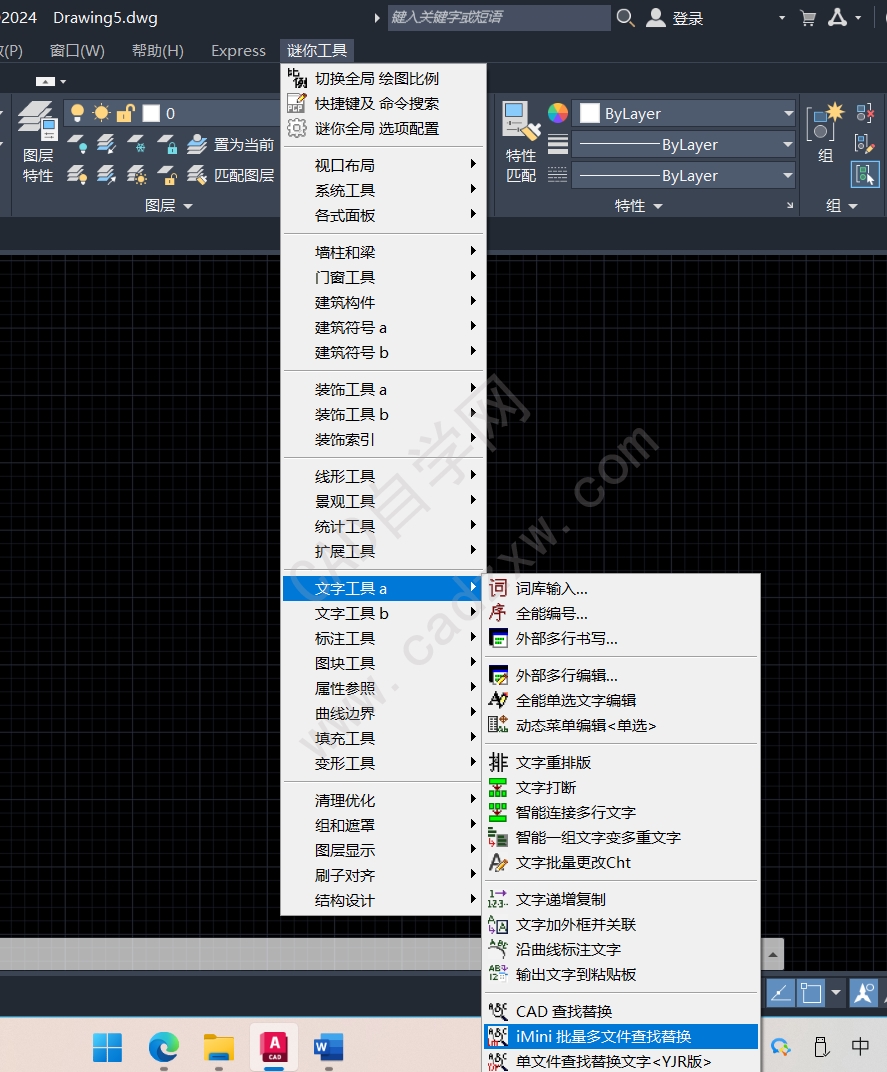Click 词库输入 icon in submenu
The width and height of the screenshot is (887, 1072).
[x=498, y=588]
